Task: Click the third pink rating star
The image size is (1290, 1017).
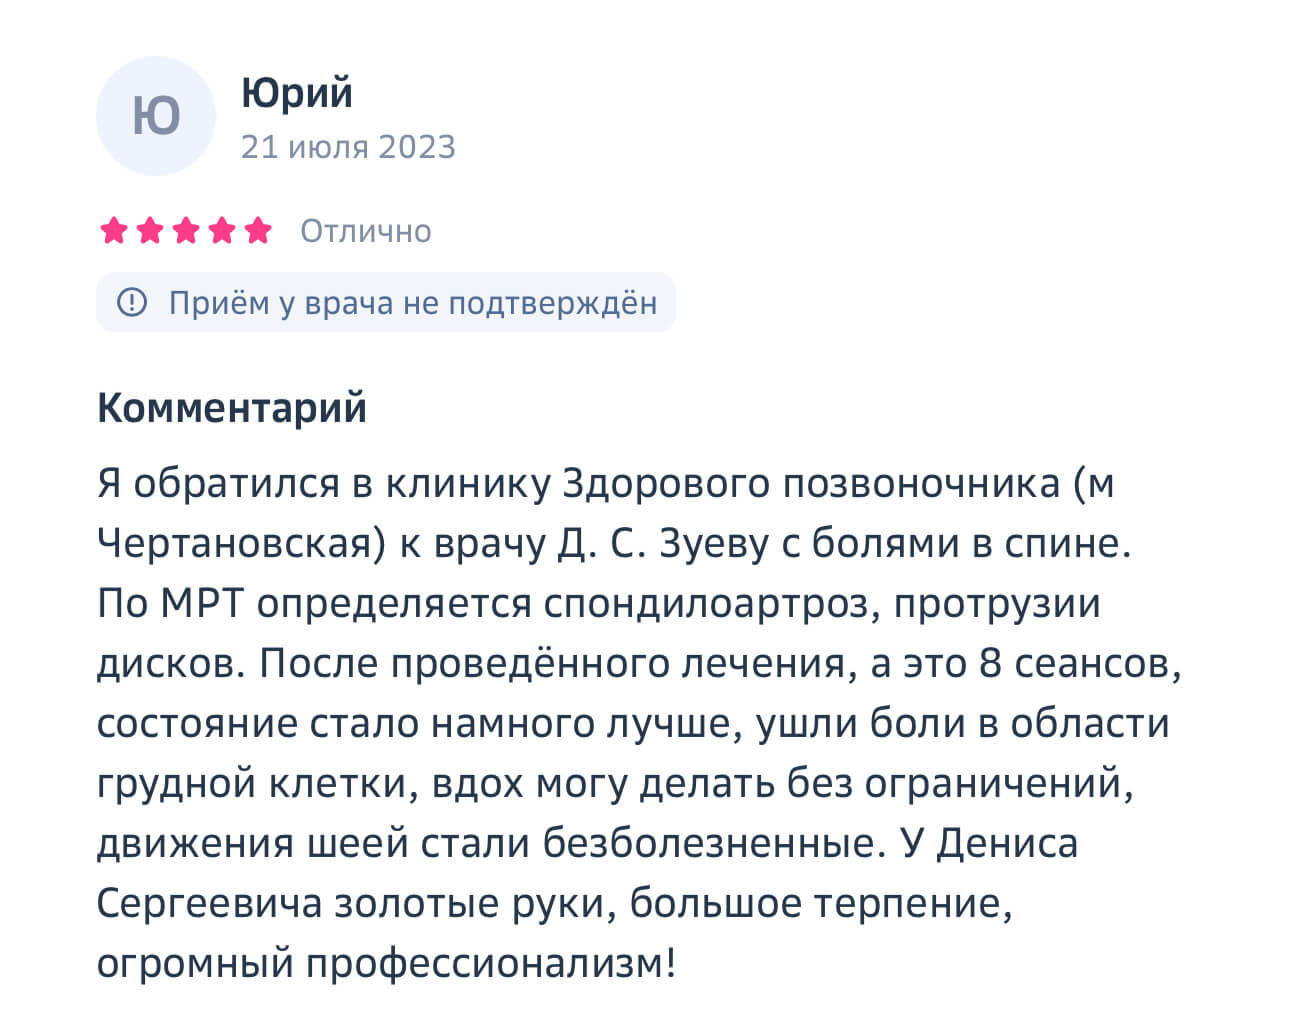Action: click(186, 231)
